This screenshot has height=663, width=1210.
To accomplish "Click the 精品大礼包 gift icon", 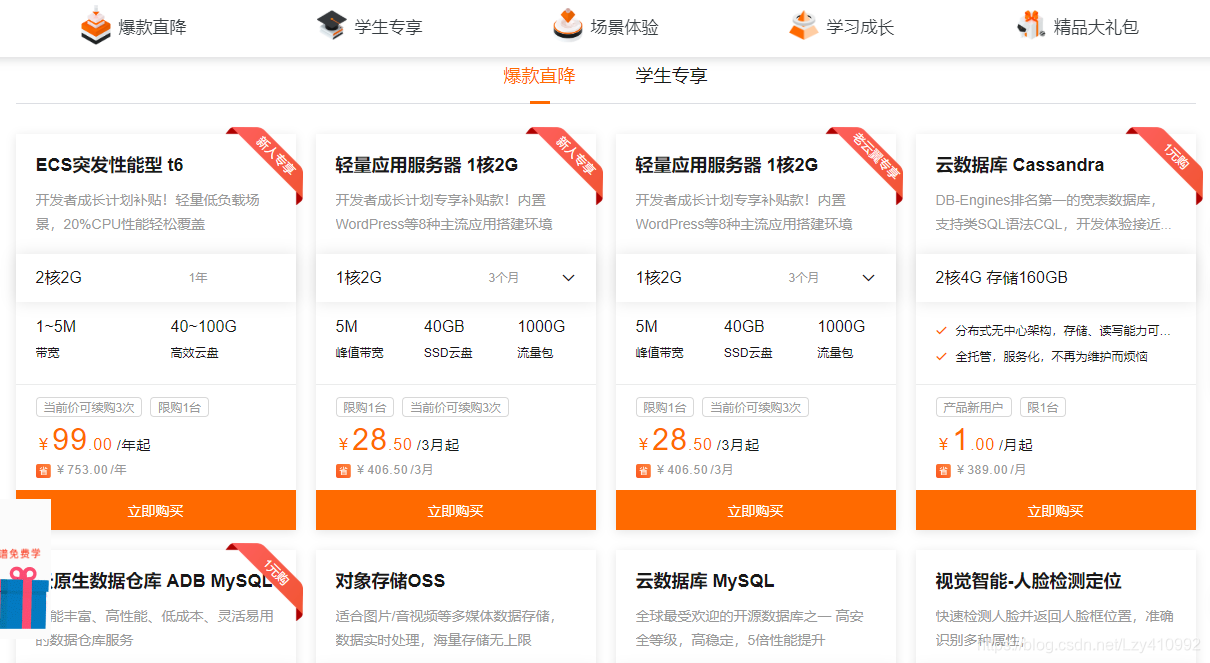I will click(1031, 25).
